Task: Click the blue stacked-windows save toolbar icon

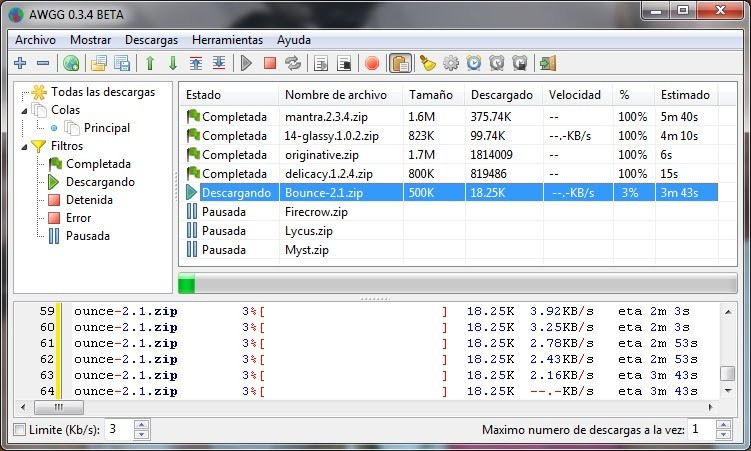Action: (122, 63)
